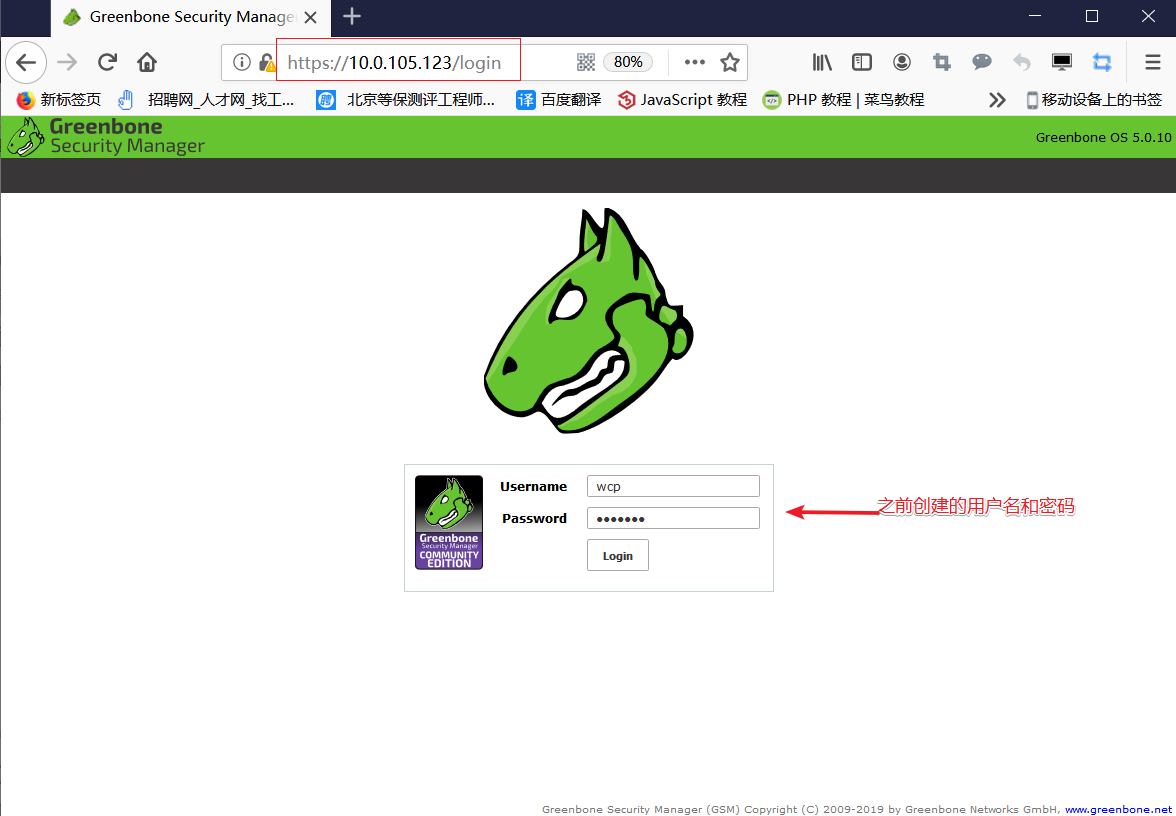Open the chat bubble toolbar icon

point(982,62)
